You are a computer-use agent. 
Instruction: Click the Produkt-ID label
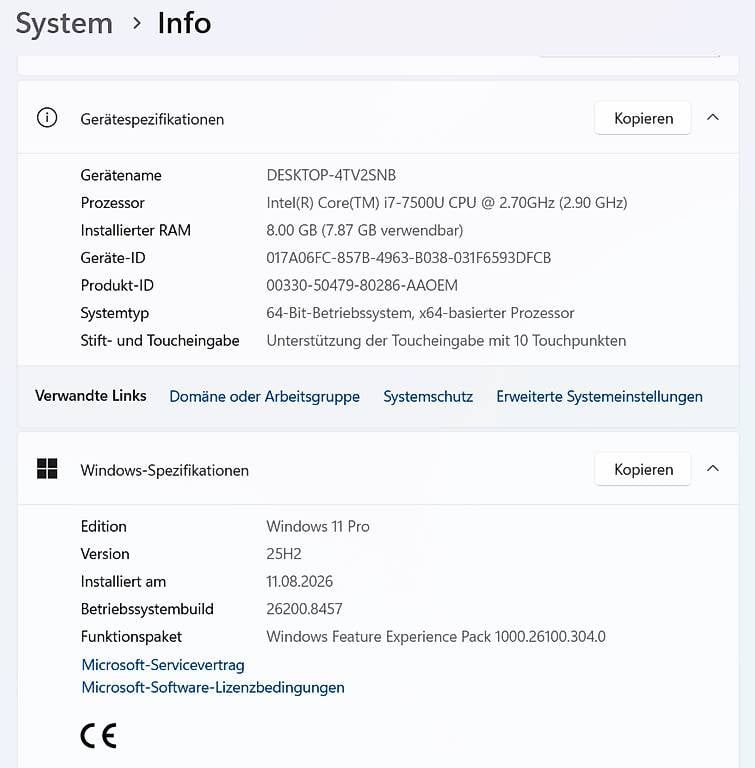(117, 285)
